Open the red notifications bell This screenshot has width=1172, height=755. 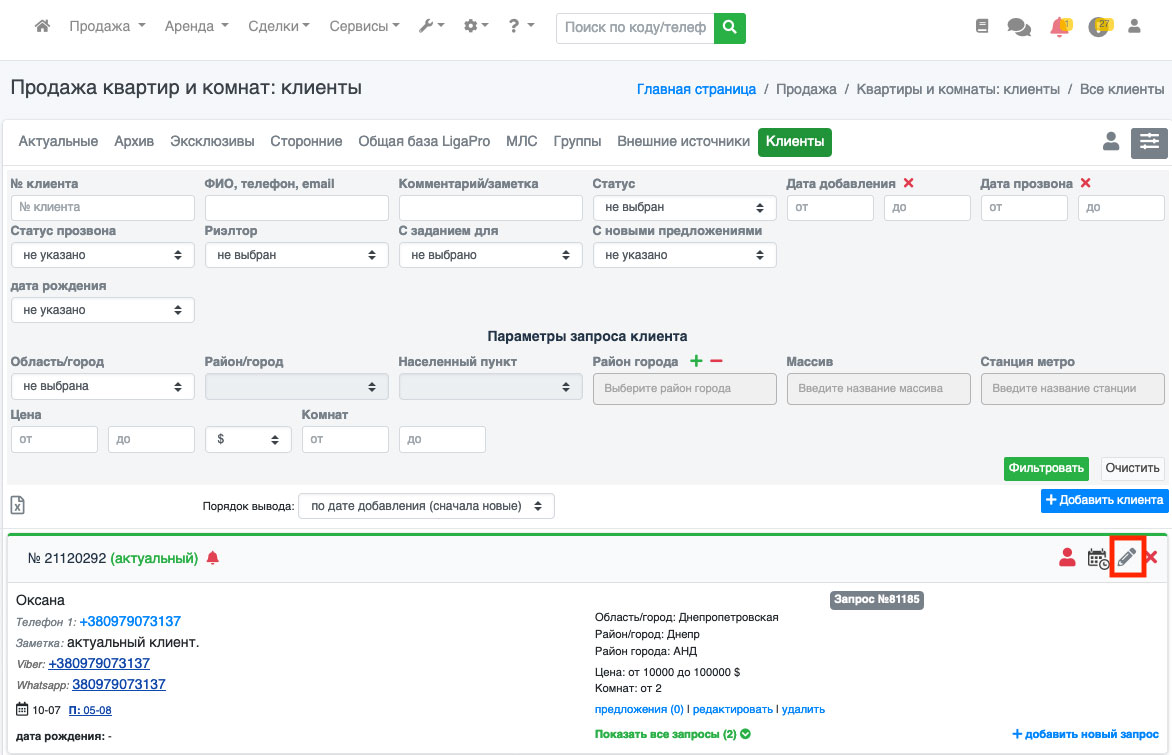pyautogui.click(x=1059, y=27)
